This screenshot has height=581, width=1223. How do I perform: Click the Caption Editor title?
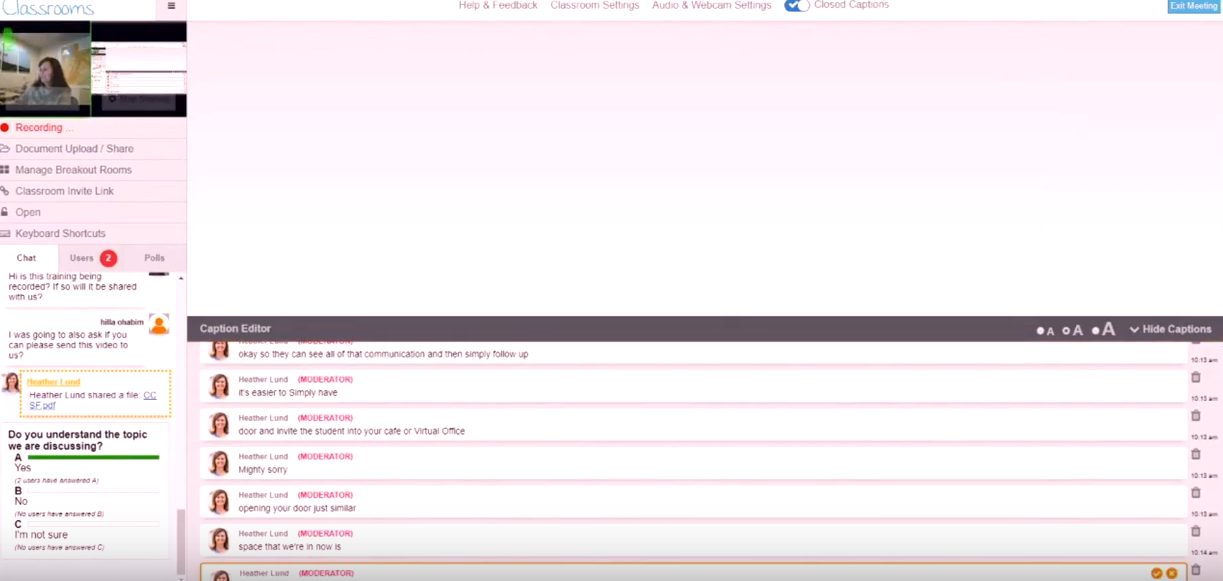click(x=235, y=329)
